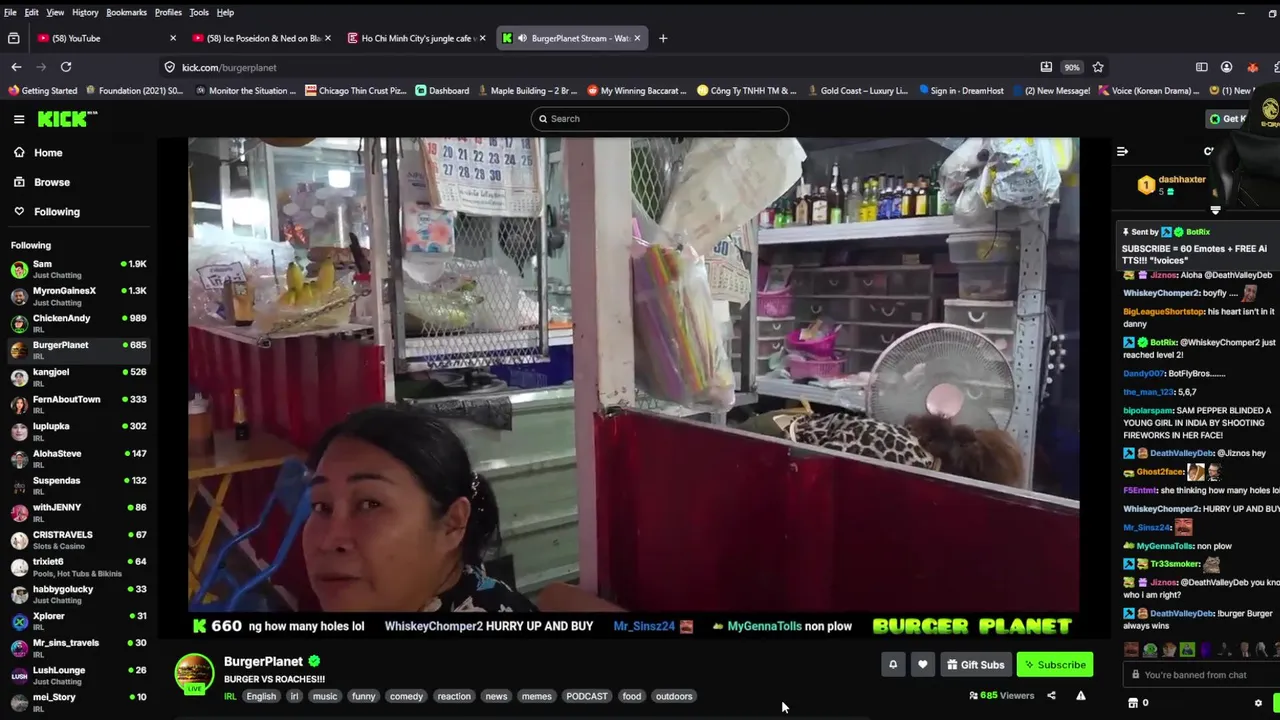1280x720 pixels.
Task: Open Firefox tab overview button
Action: pyautogui.click(x=13, y=38)
